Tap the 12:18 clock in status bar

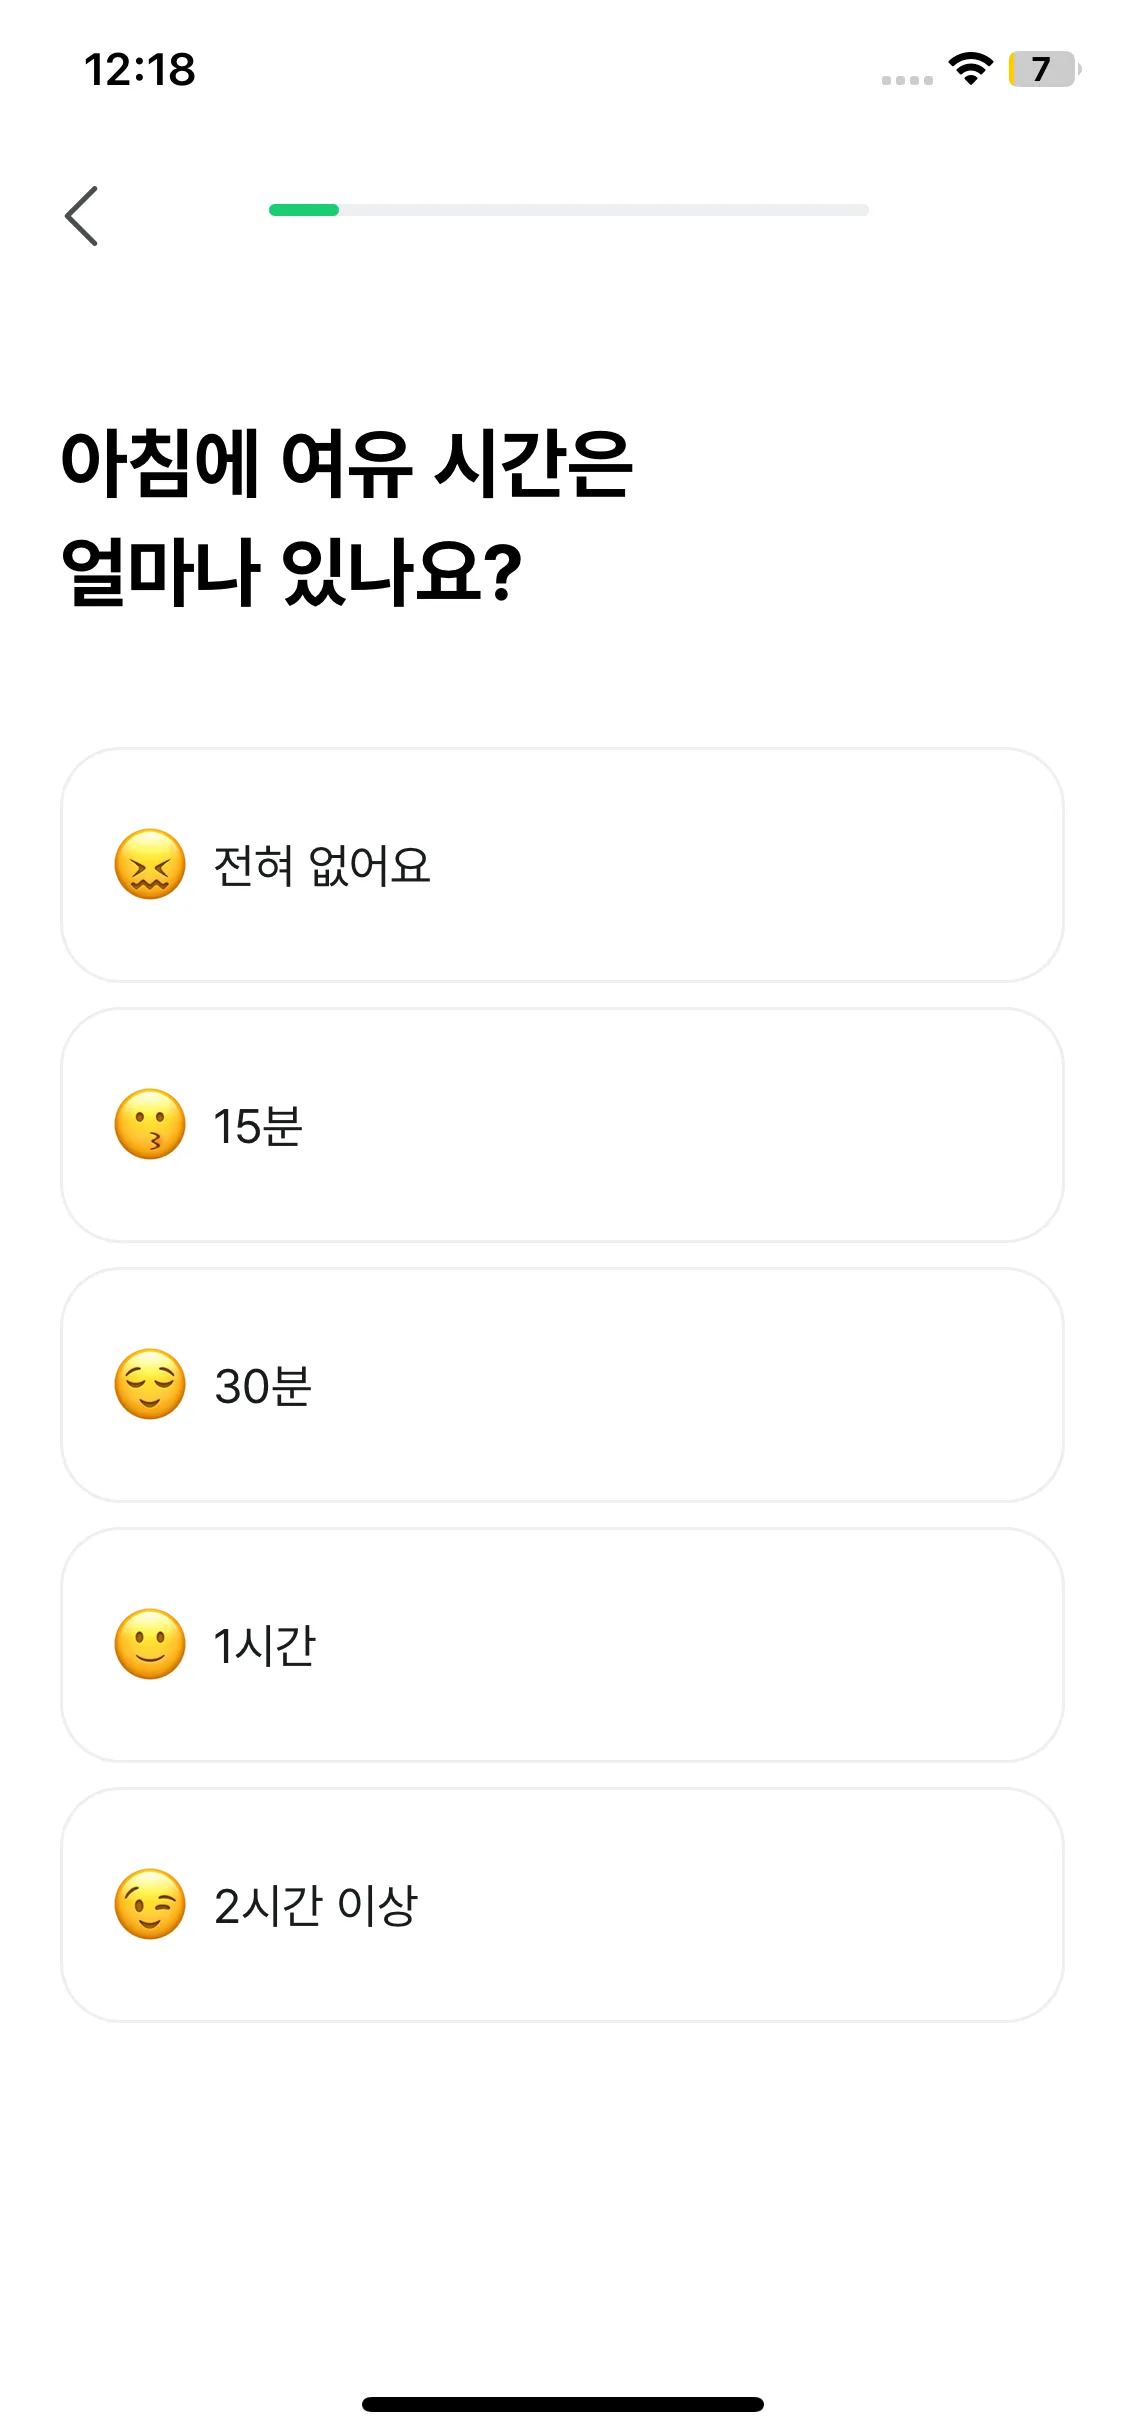[x=140, y=70]
